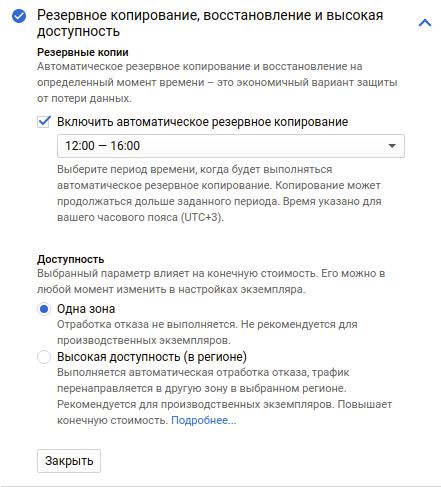Click the text about parameter affecting final cost
The image size is (441, 487).
click(x=211, y=281)
